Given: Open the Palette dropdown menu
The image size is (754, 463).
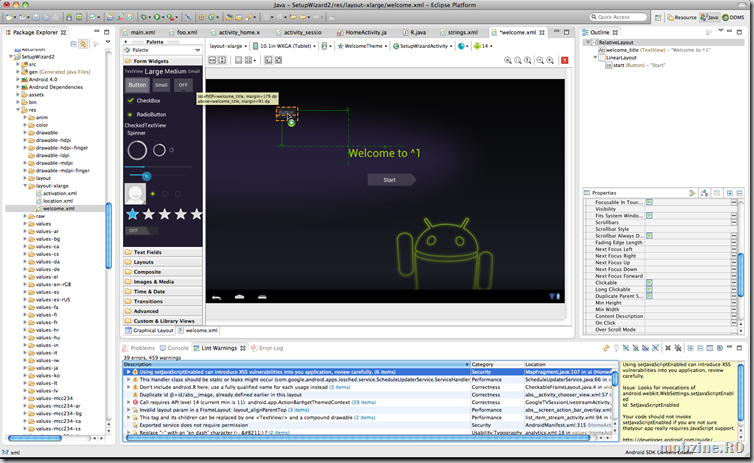Looking at the screenshot, I should (x=198, y=49).
